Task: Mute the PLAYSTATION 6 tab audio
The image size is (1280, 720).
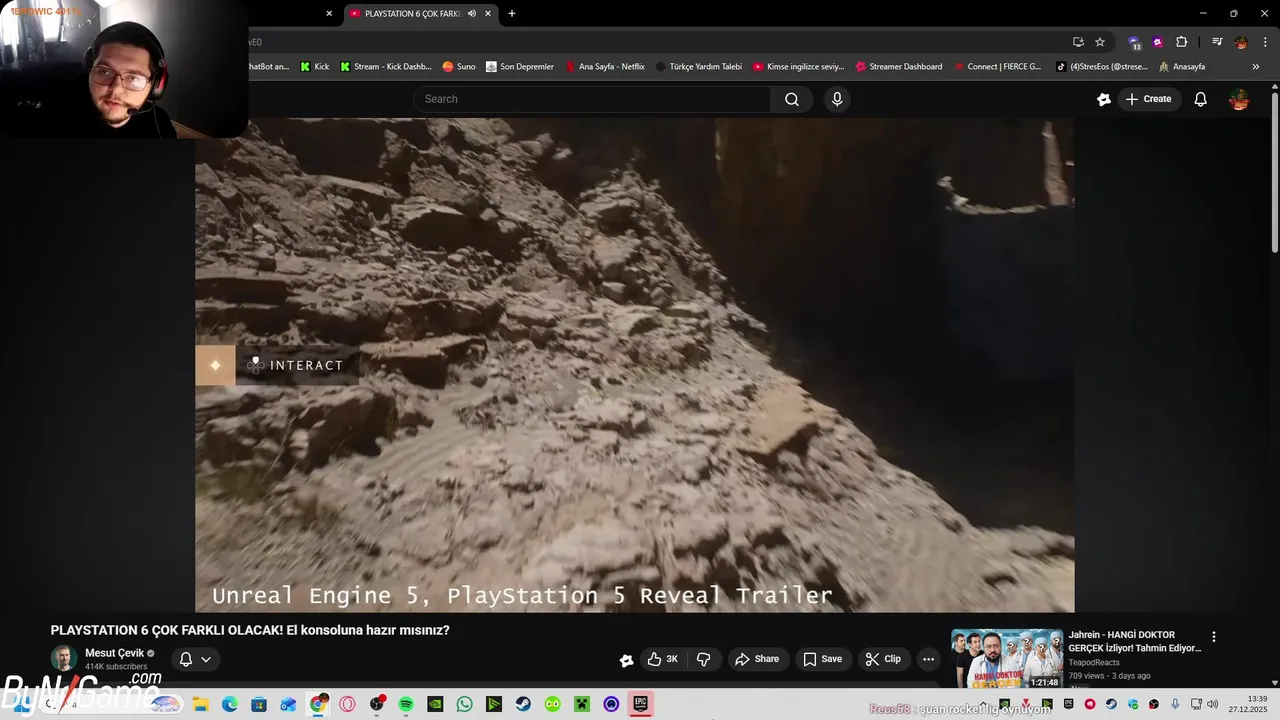Action: click(x=472, y=14)
